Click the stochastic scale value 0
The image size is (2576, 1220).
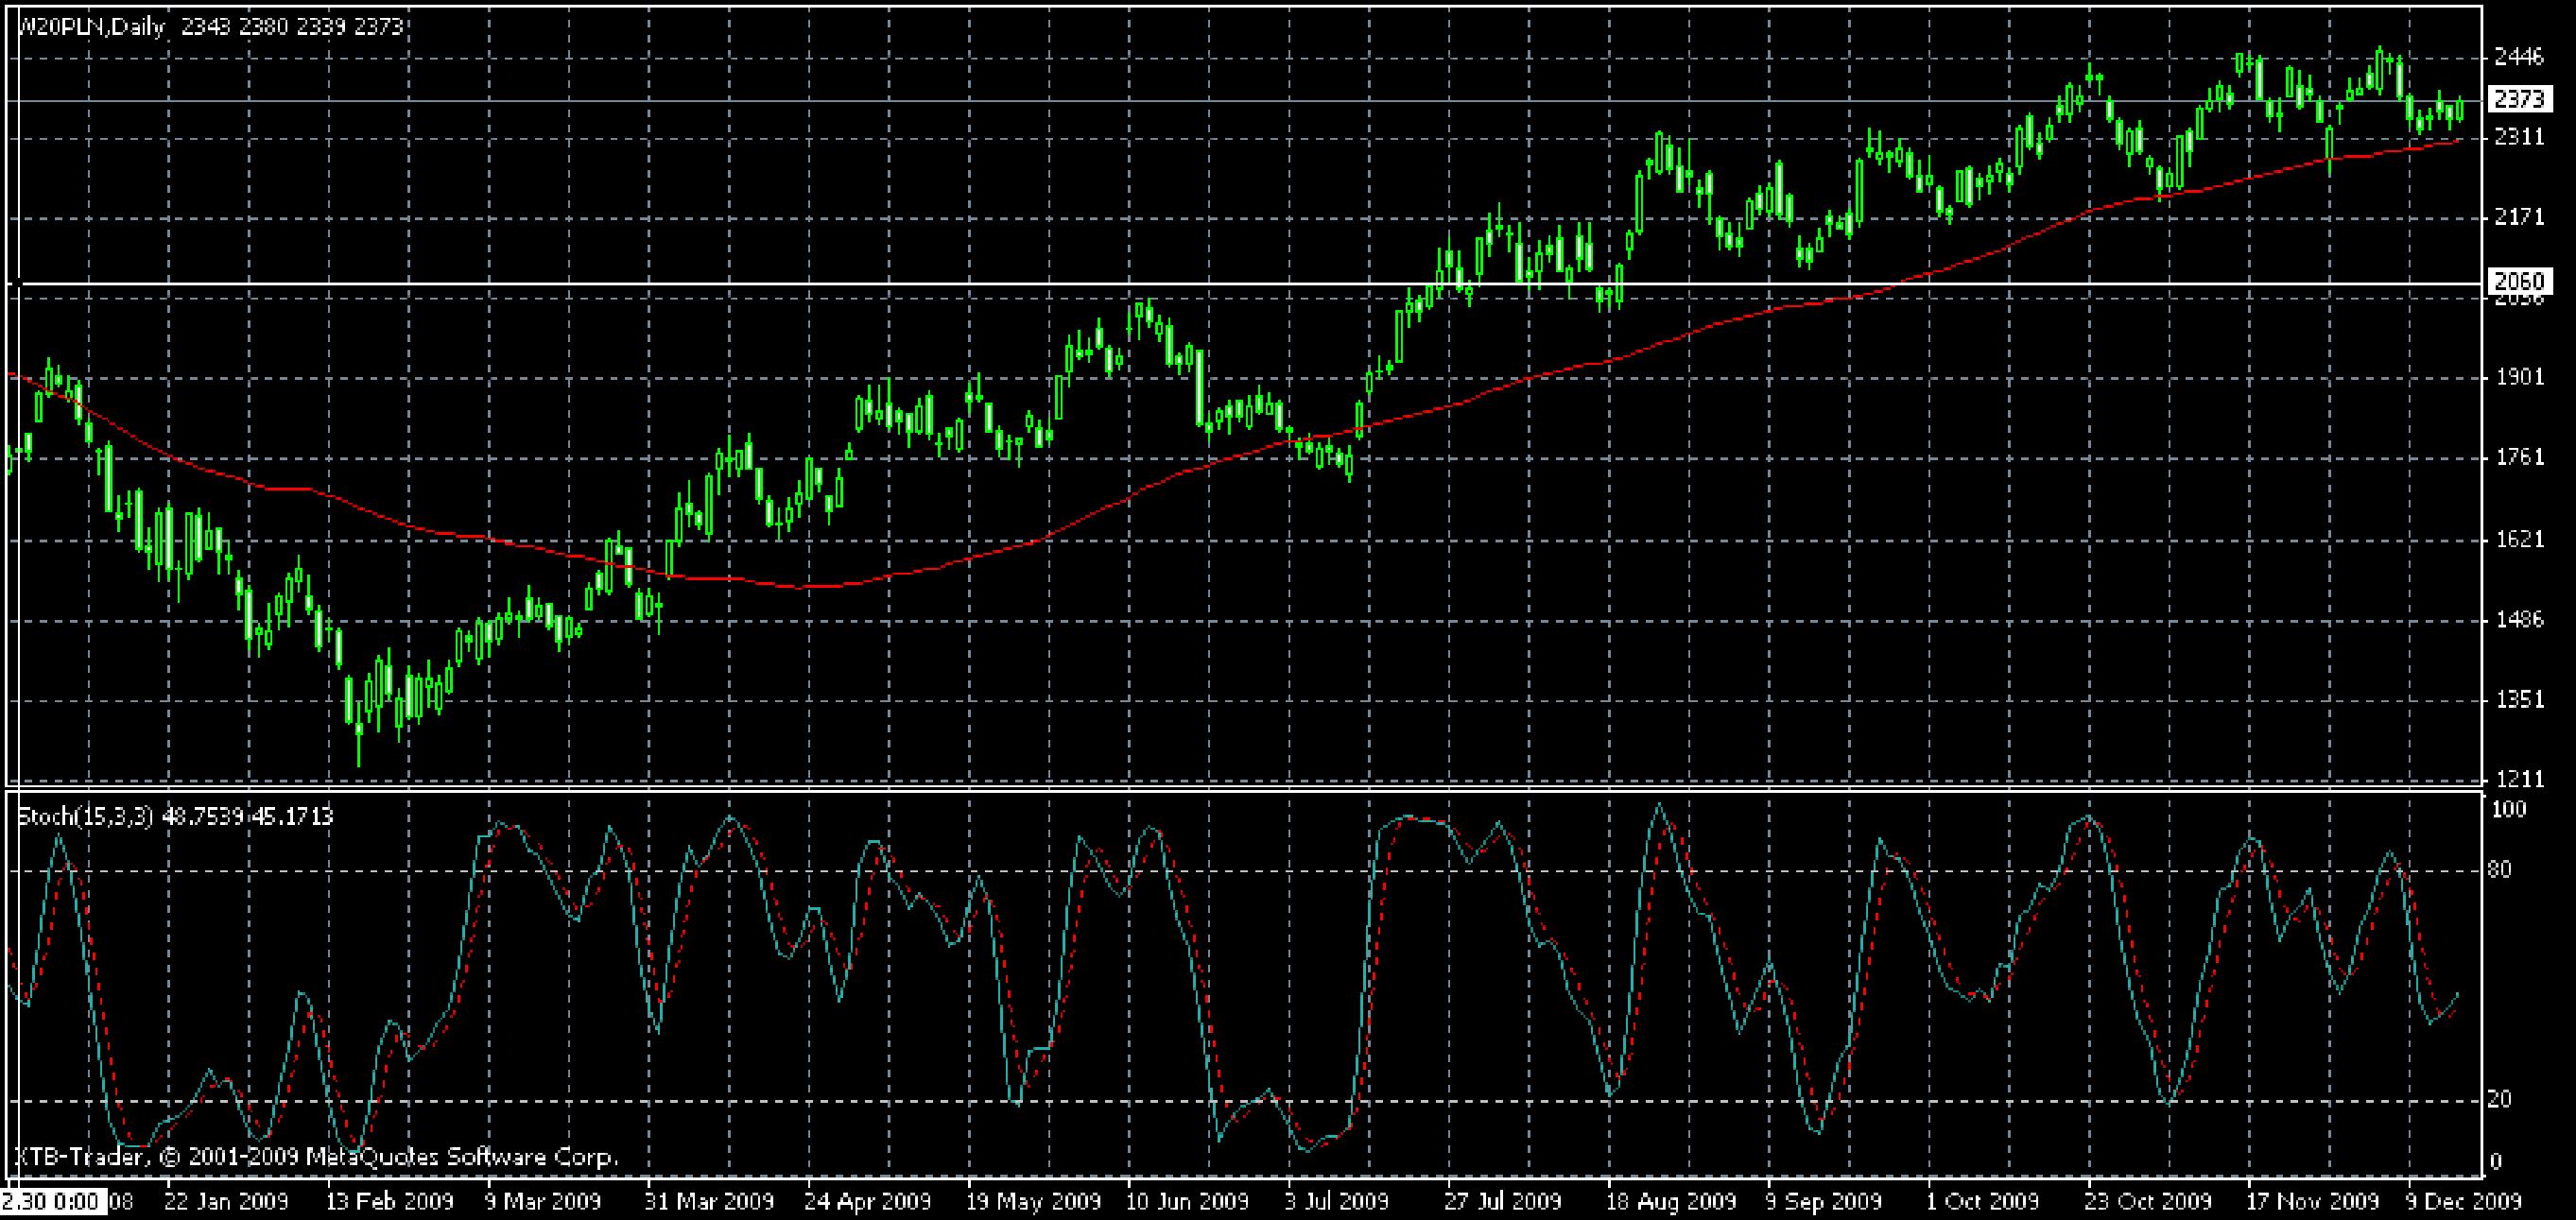pos(2496,1162)
